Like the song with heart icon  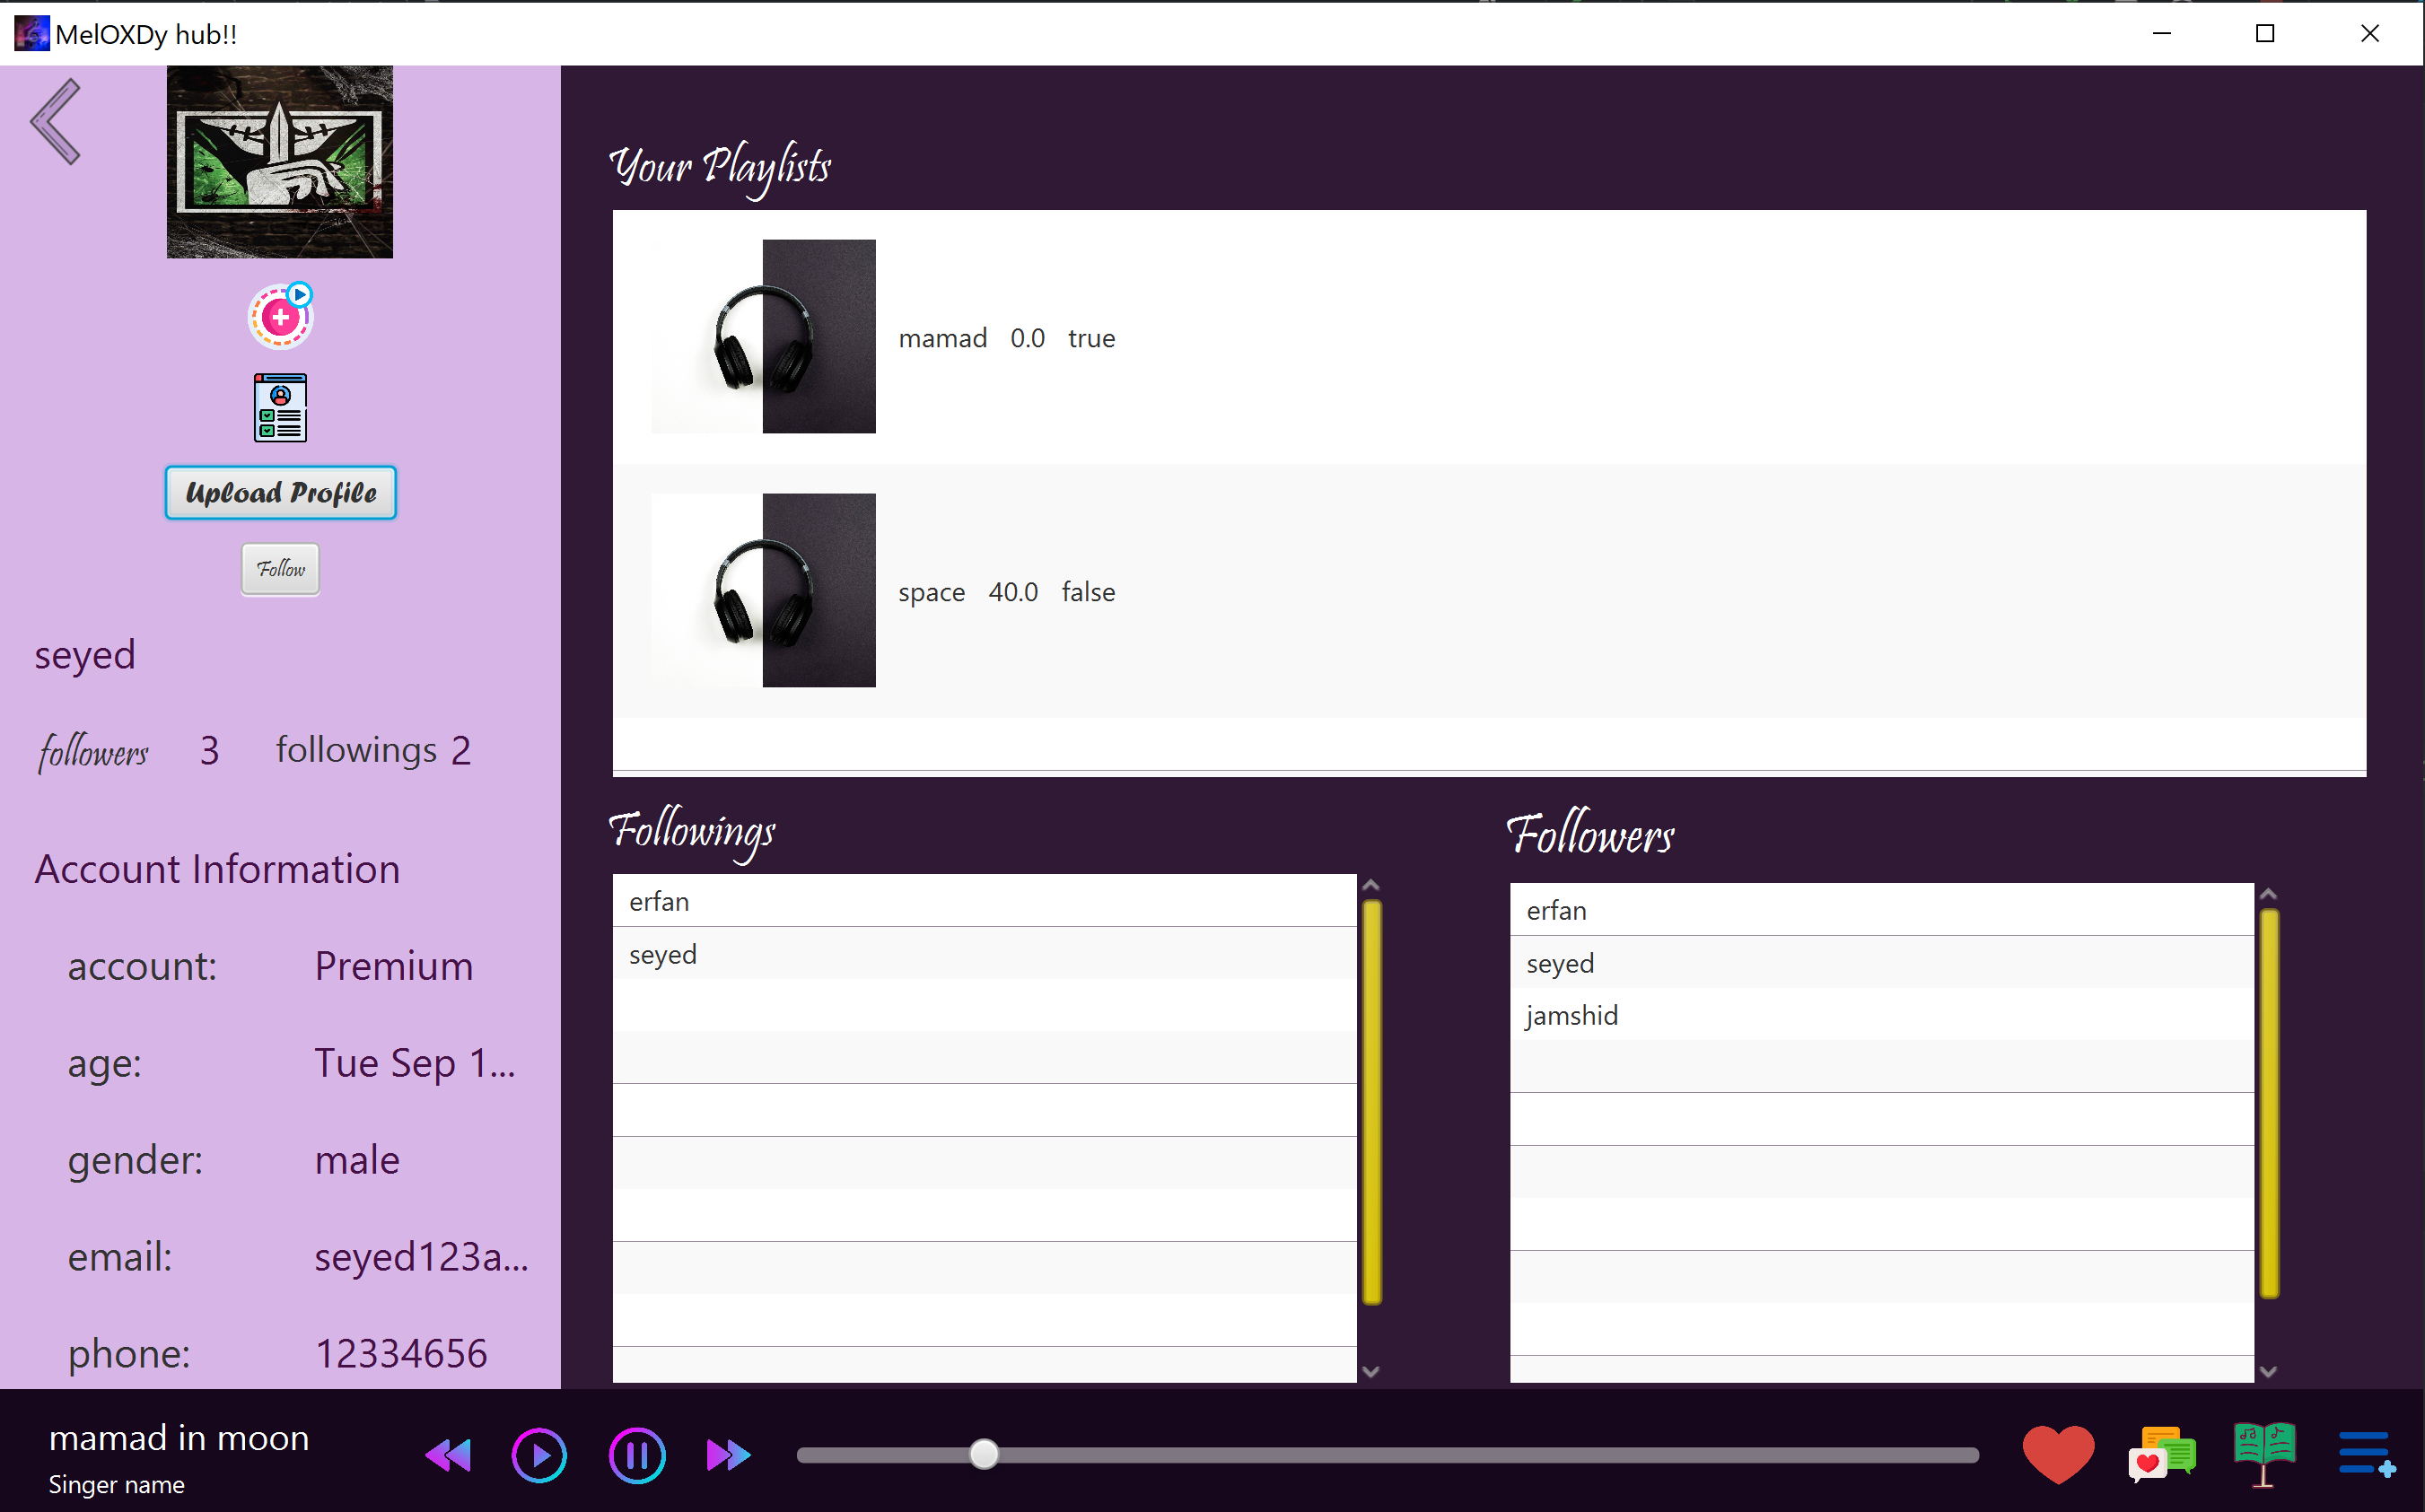click(x=2057, y=1454)
